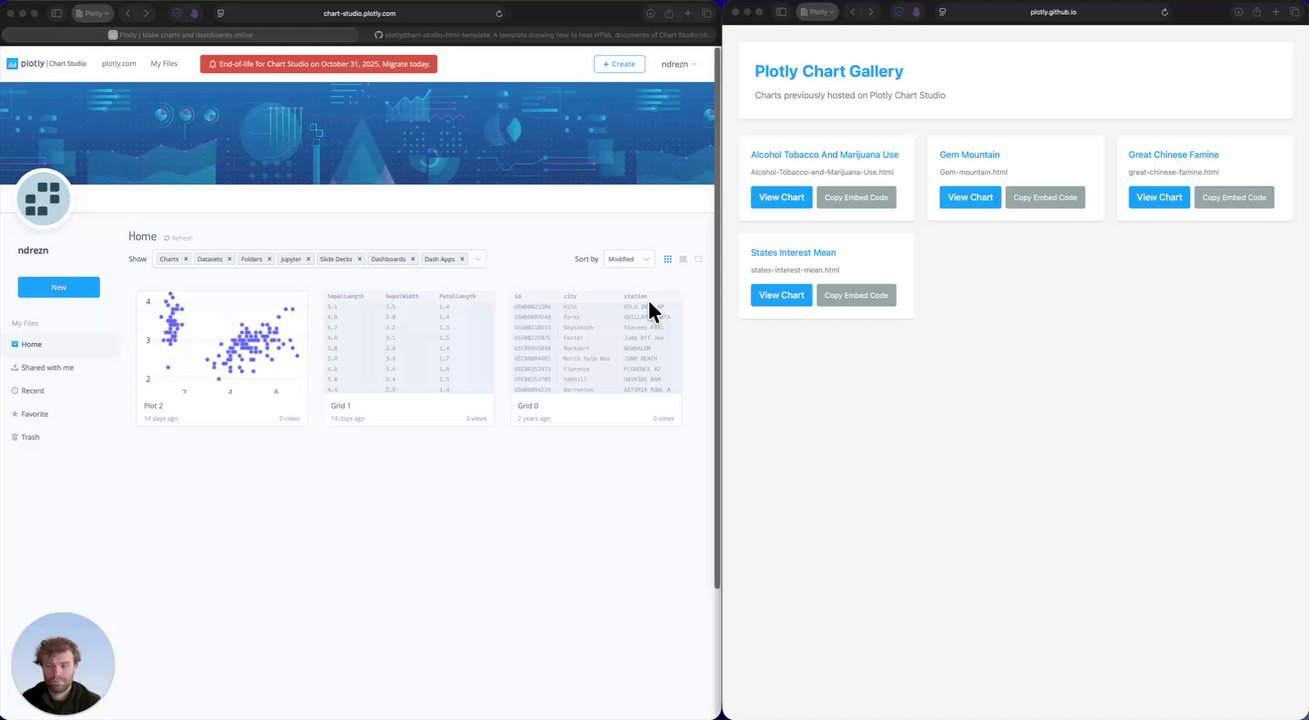Reload the chart-studio.plotly.com page

[499, 13]
